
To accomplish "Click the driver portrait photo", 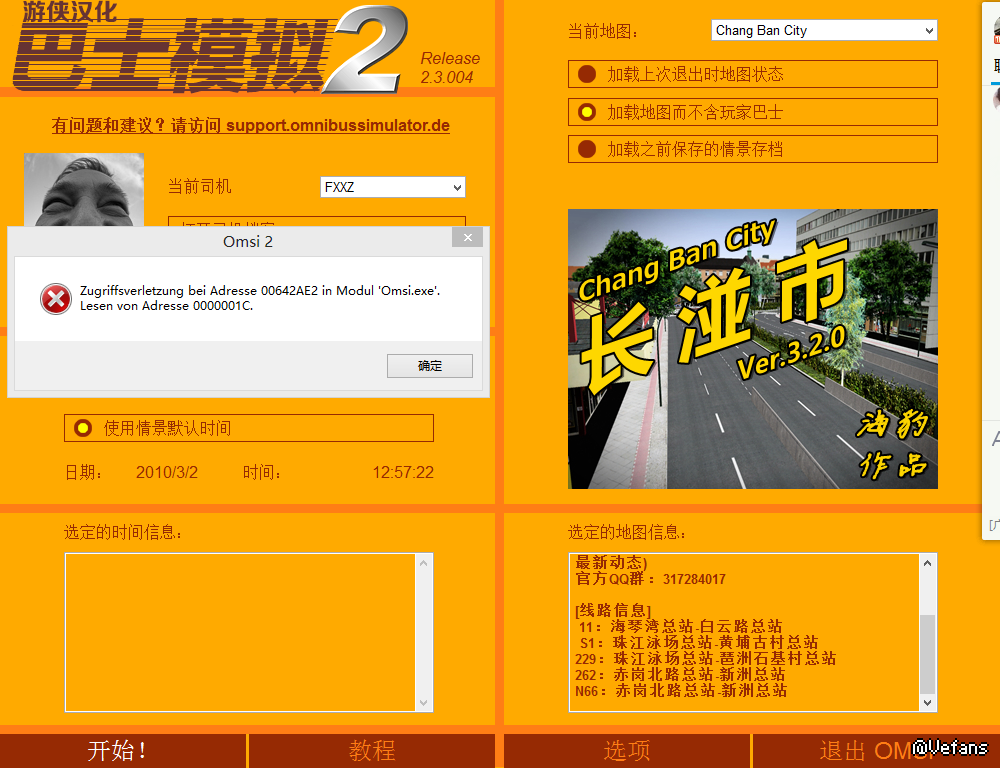I will (x=84, y=189).
